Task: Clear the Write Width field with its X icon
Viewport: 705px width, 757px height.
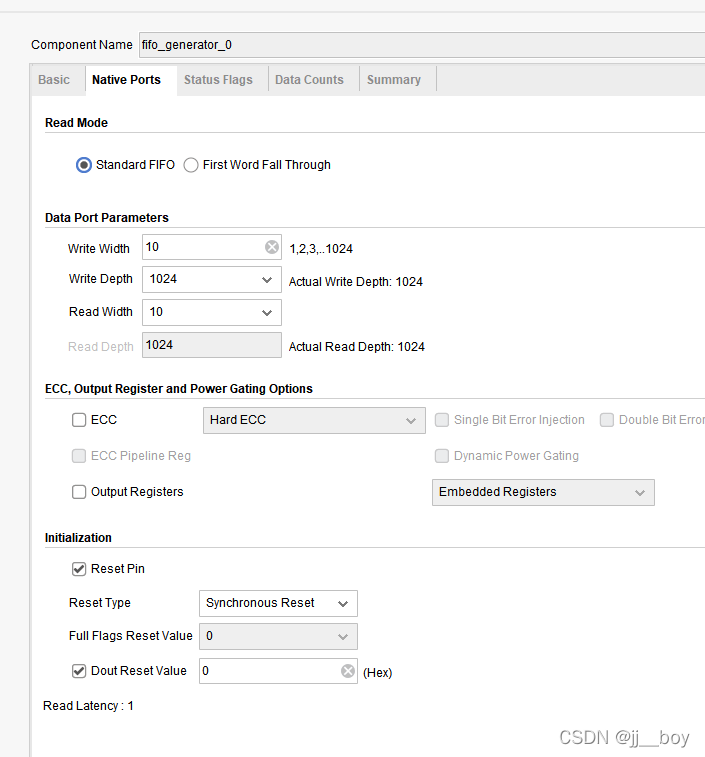Action: (x=272, y=247)
